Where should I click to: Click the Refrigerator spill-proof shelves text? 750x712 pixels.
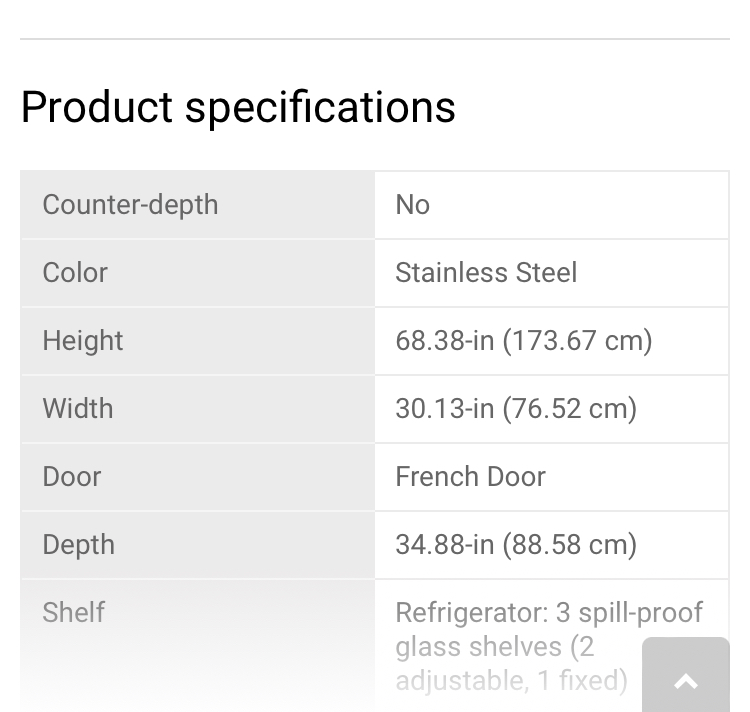click(549, 613)
